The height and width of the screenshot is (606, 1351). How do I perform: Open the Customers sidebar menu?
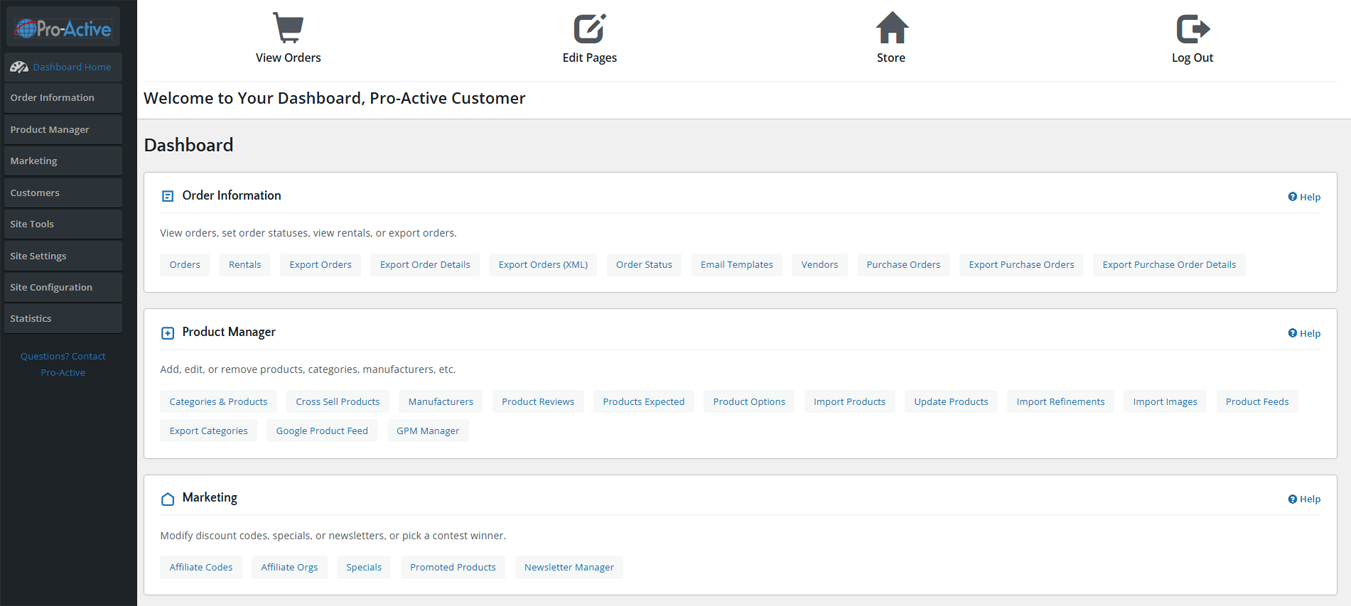[x=63, y=192]
